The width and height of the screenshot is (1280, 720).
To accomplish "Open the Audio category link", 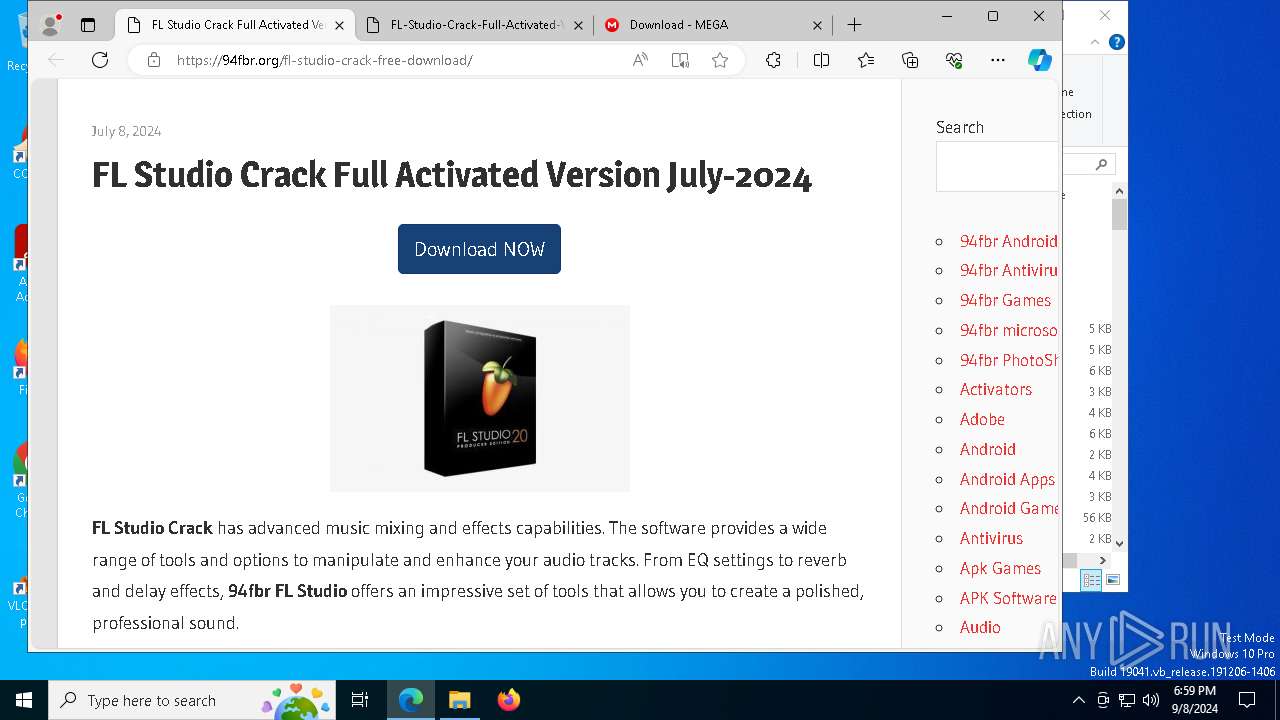I will click(980, 627).
